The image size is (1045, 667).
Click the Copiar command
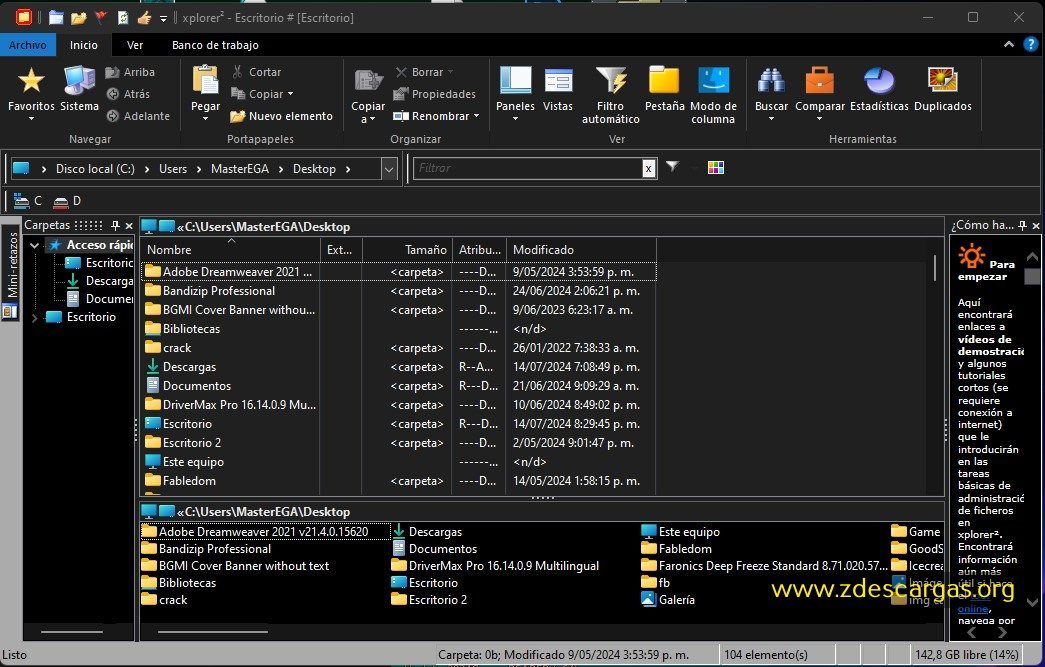click(x=257, y=94)
